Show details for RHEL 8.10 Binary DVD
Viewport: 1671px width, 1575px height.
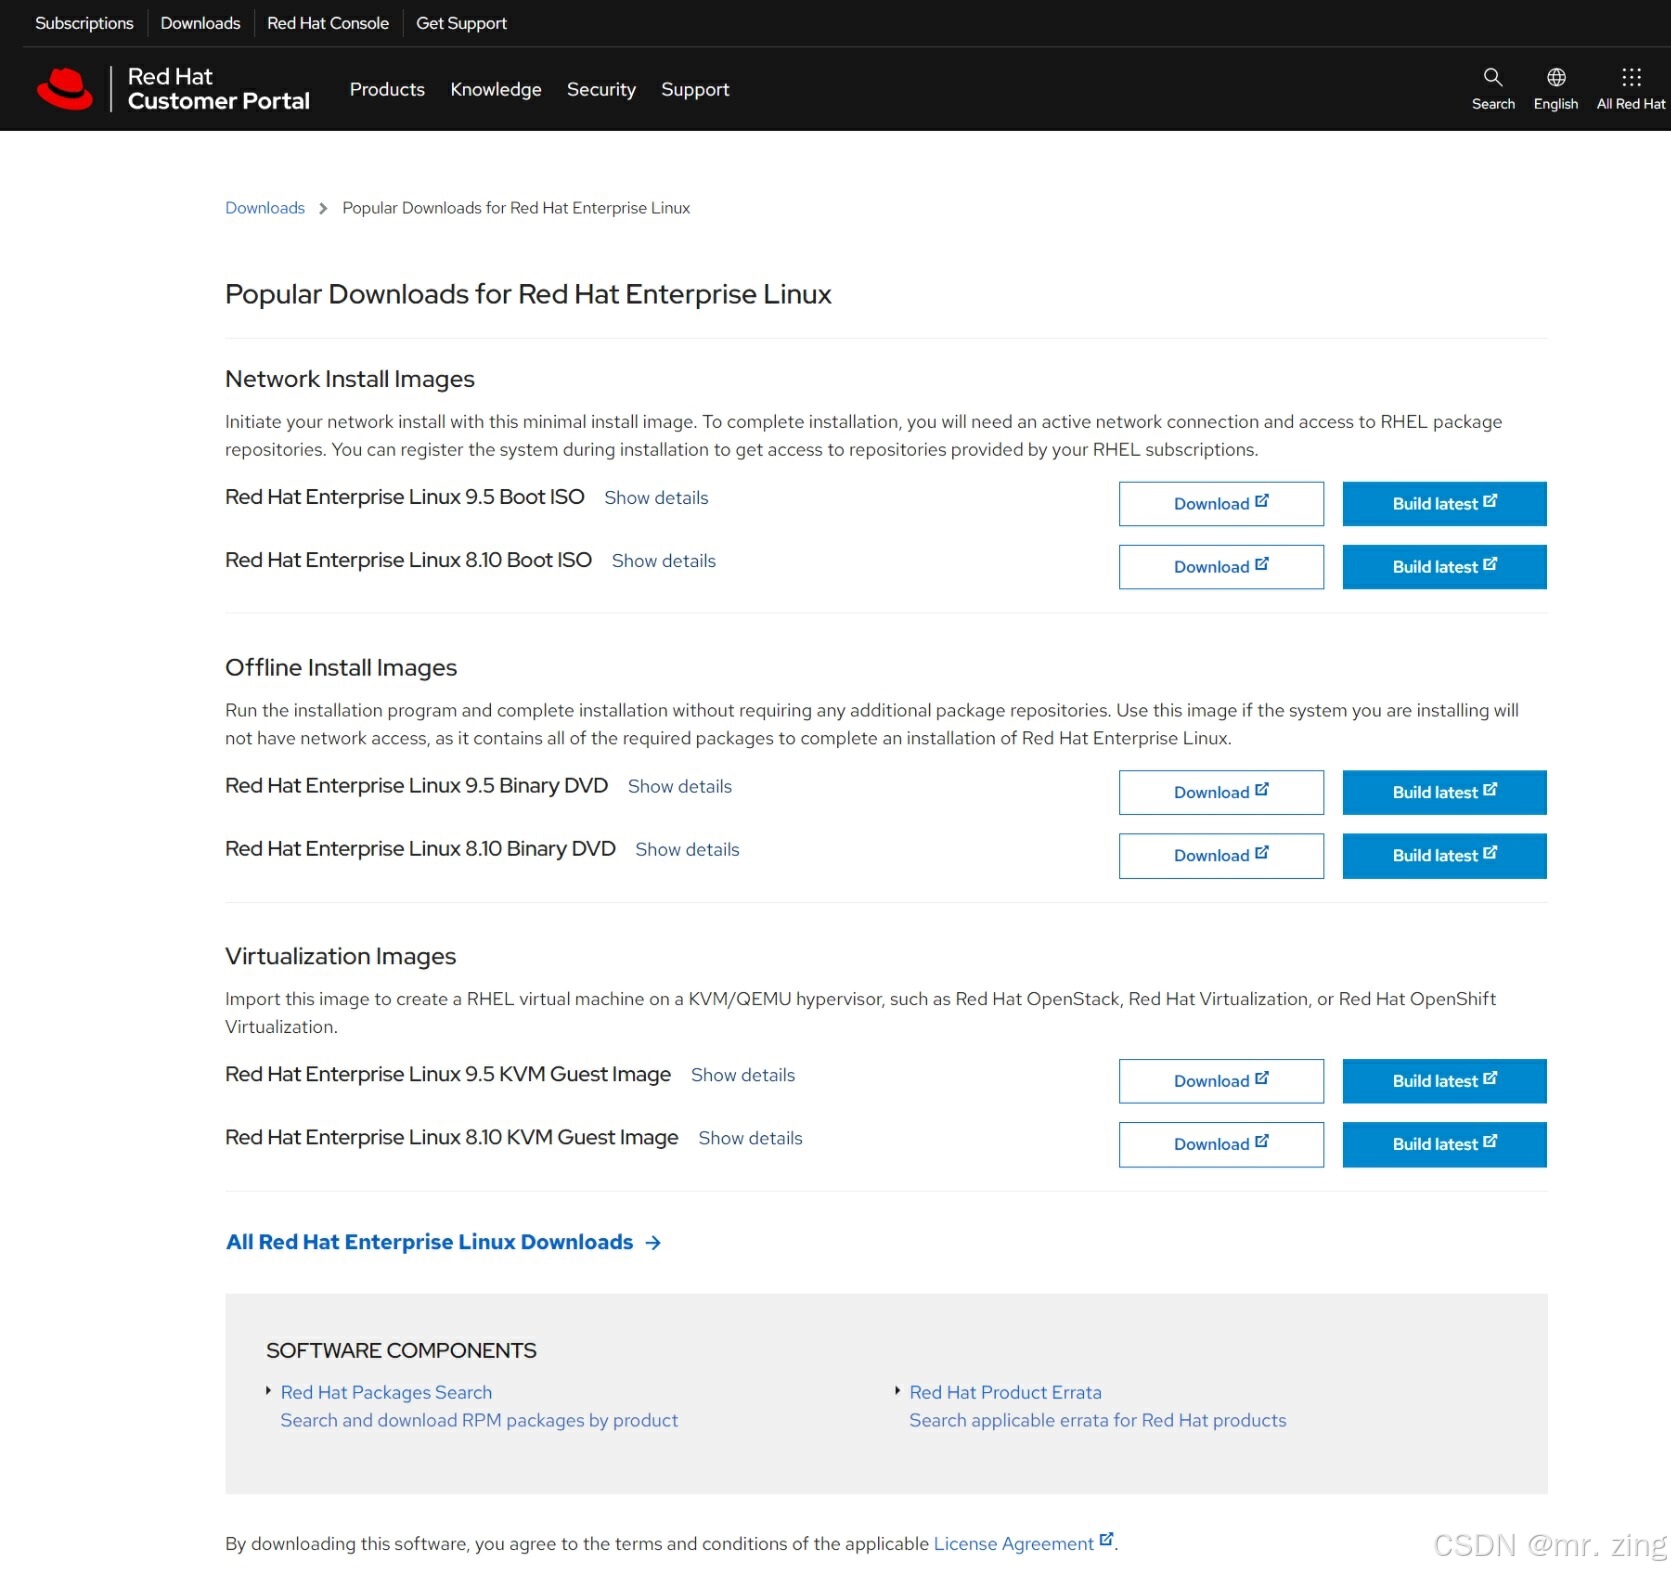click(x=687, y=850)
